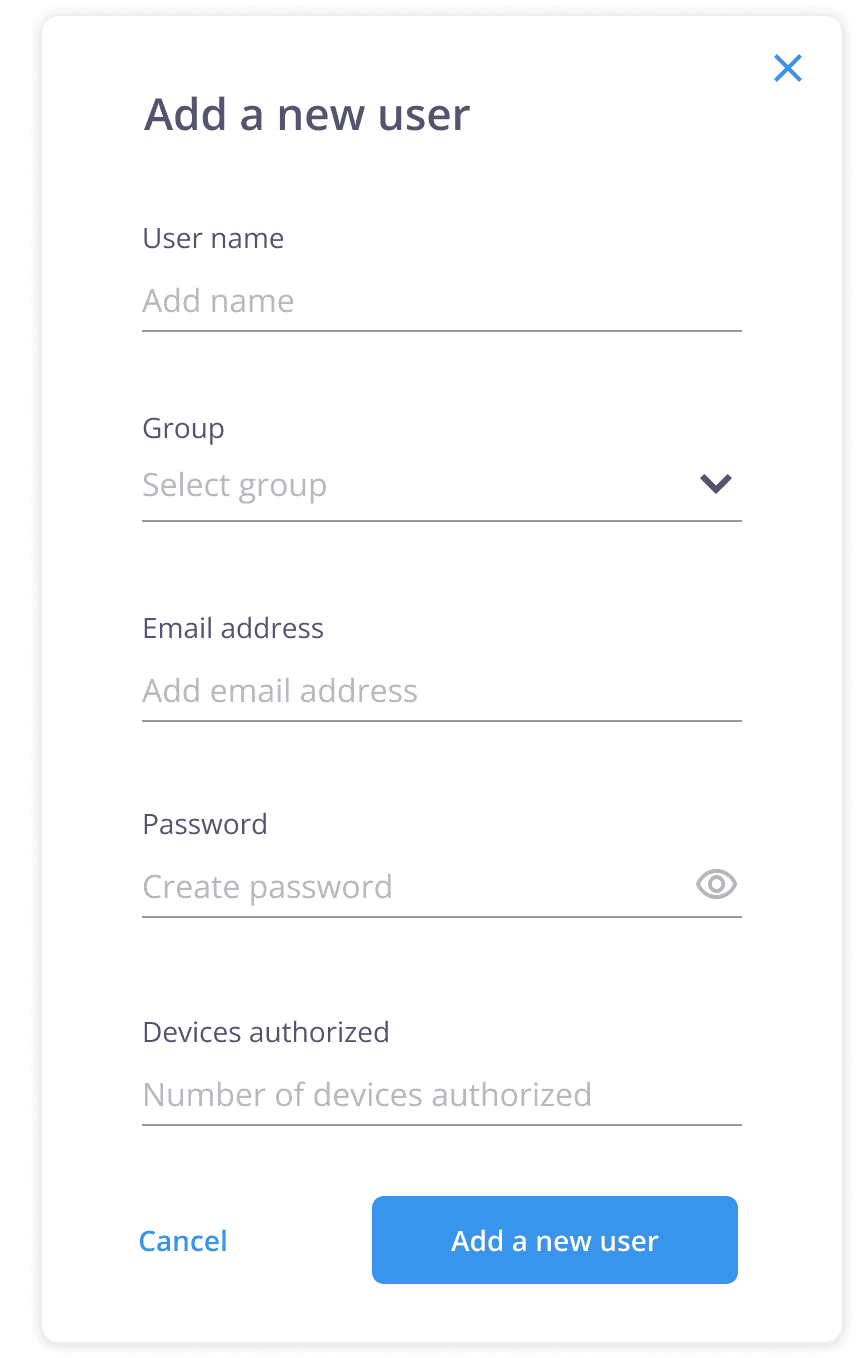
Task: Show password using the eye icon
Action: [x=716, y=885]
